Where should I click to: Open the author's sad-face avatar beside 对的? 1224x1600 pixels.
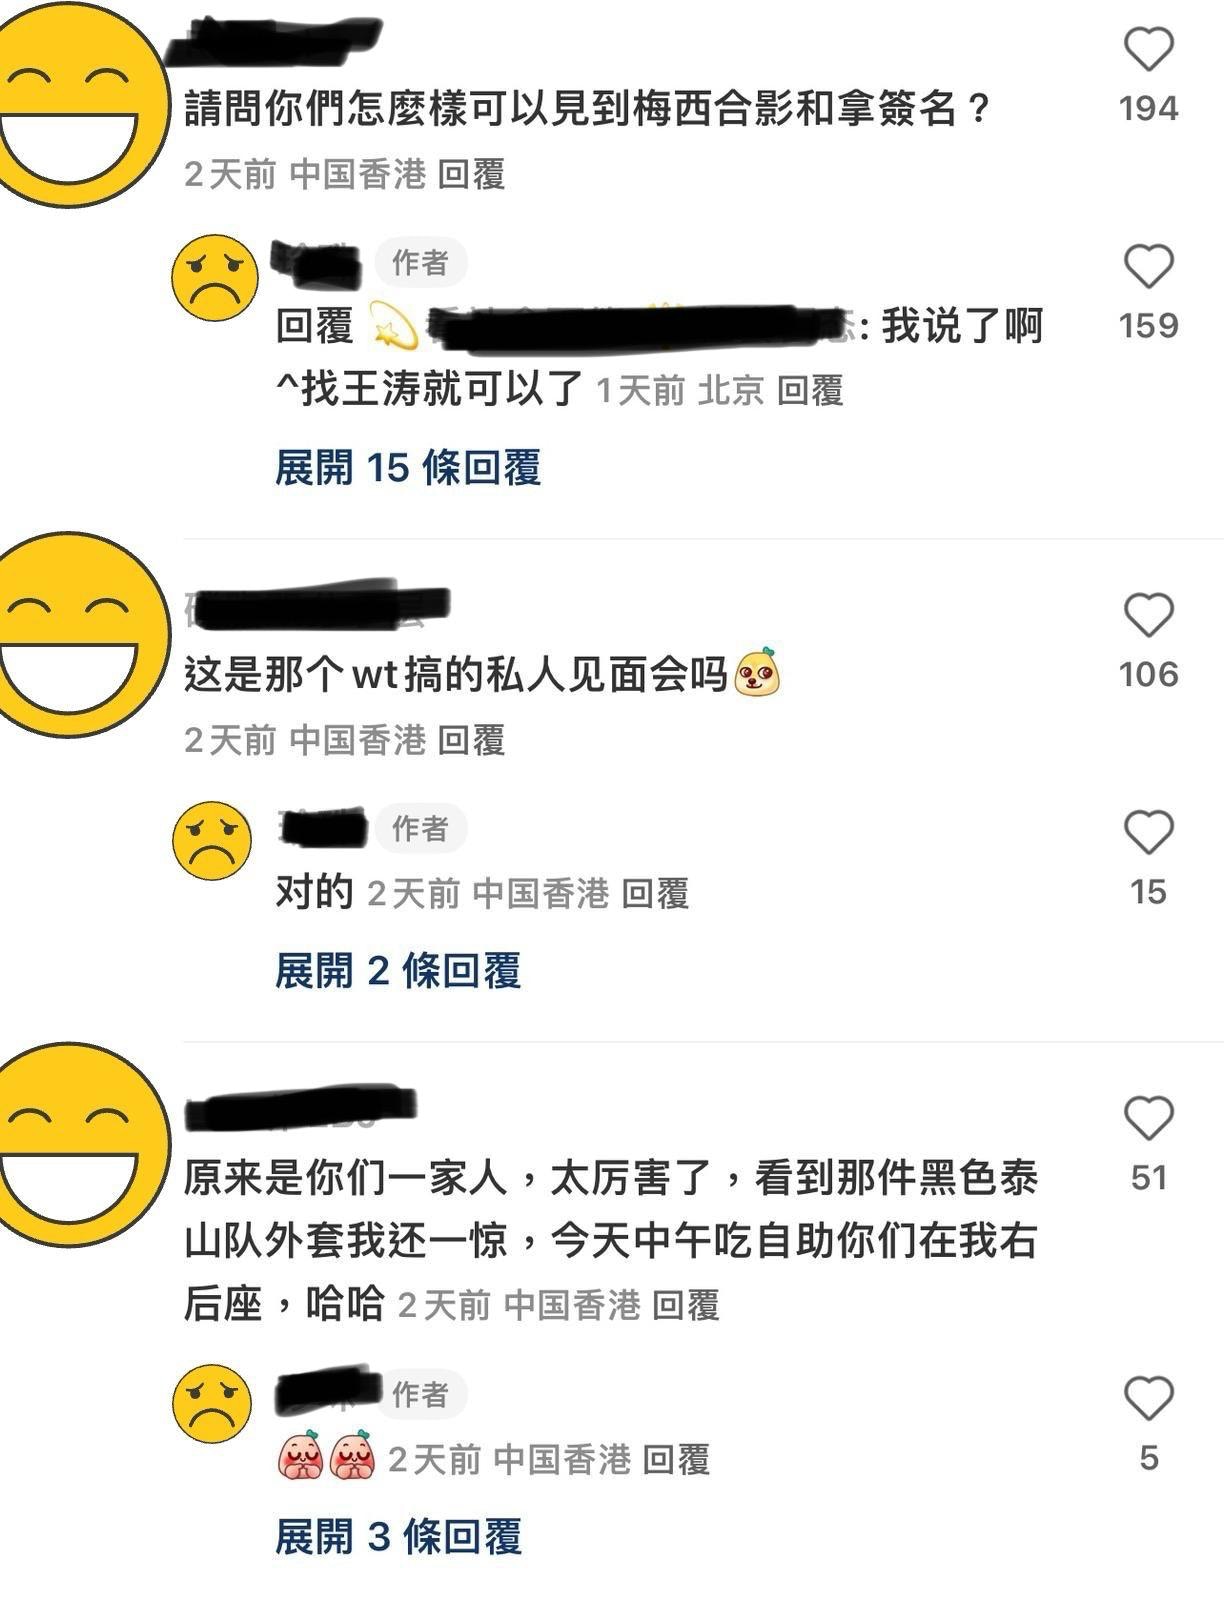coord(212,841)
